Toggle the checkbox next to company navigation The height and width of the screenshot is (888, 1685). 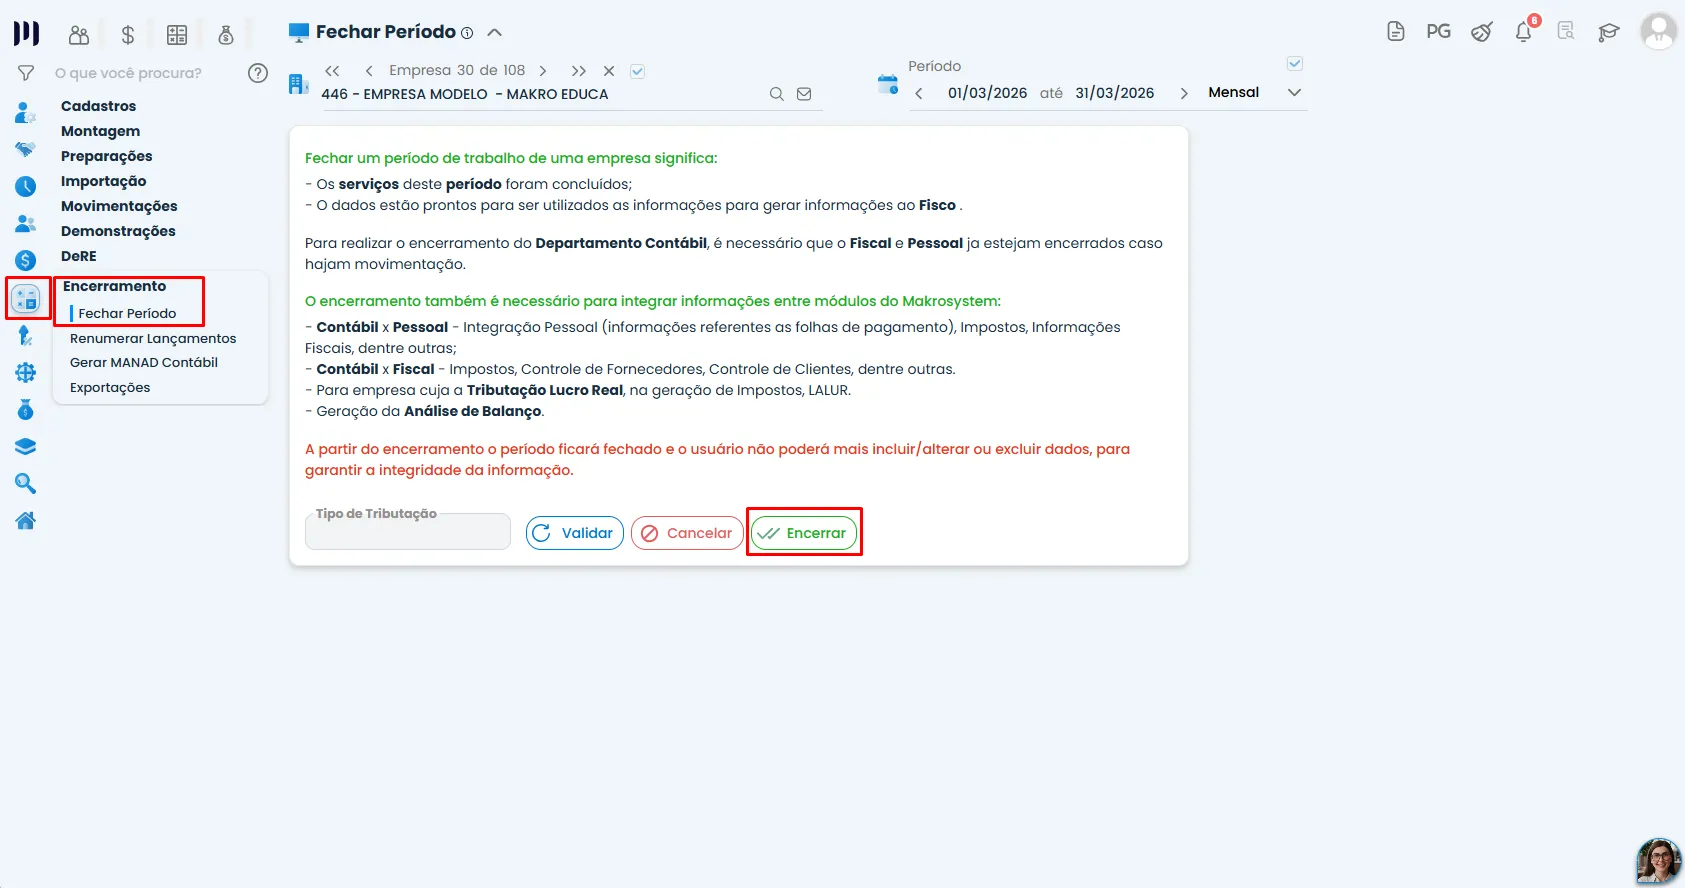[638, 71]
